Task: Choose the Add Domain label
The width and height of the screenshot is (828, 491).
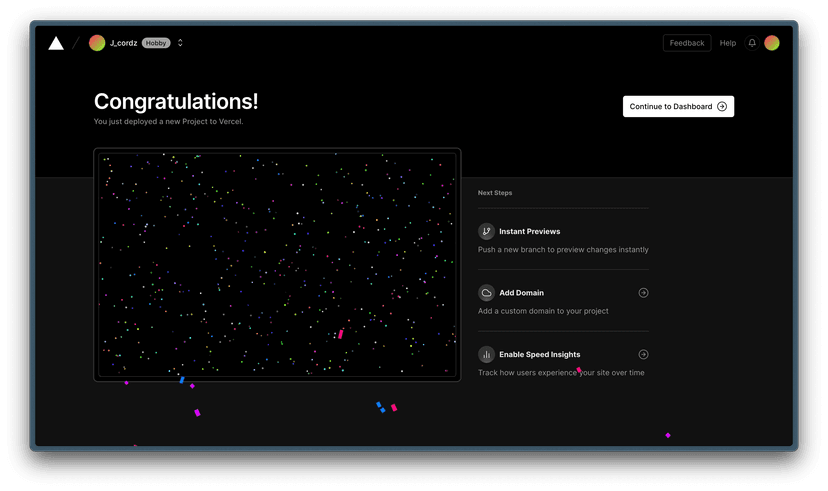Action: (x=521, y=293)
